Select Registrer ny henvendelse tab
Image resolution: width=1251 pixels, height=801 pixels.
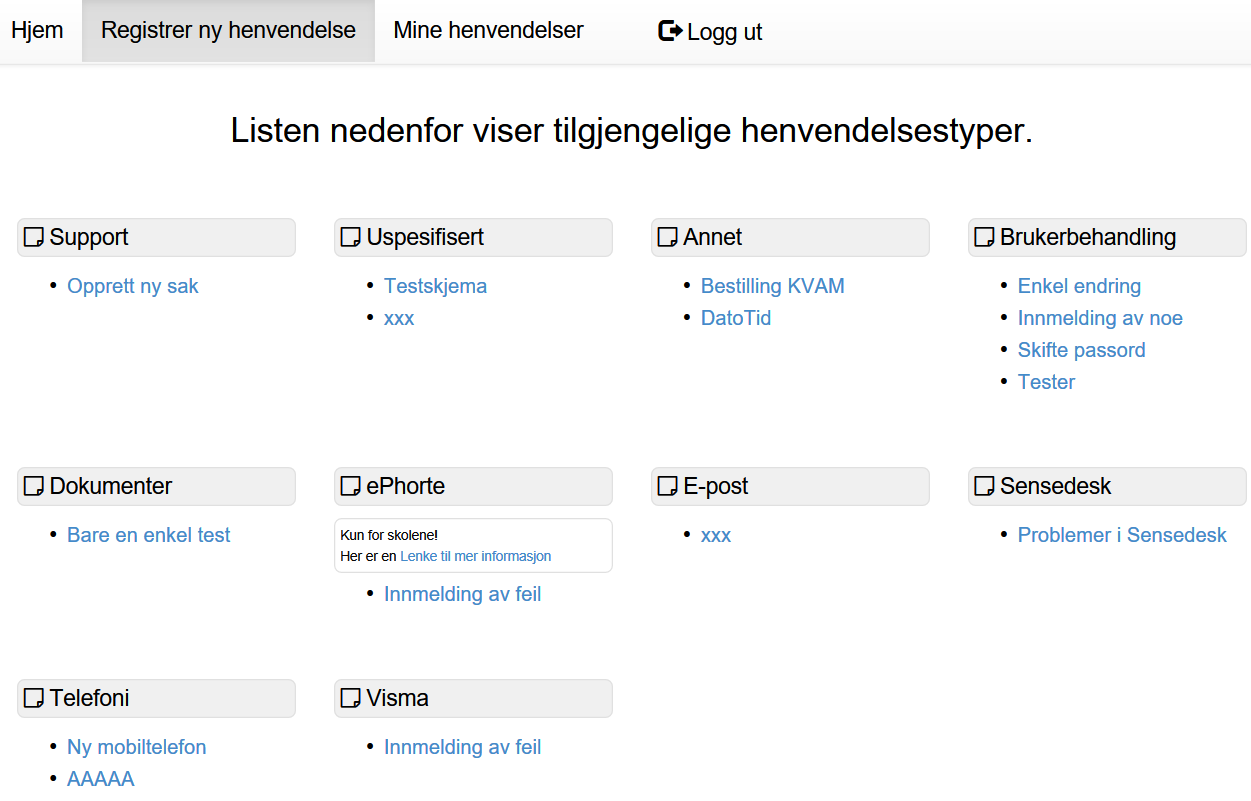coord(228,31)
